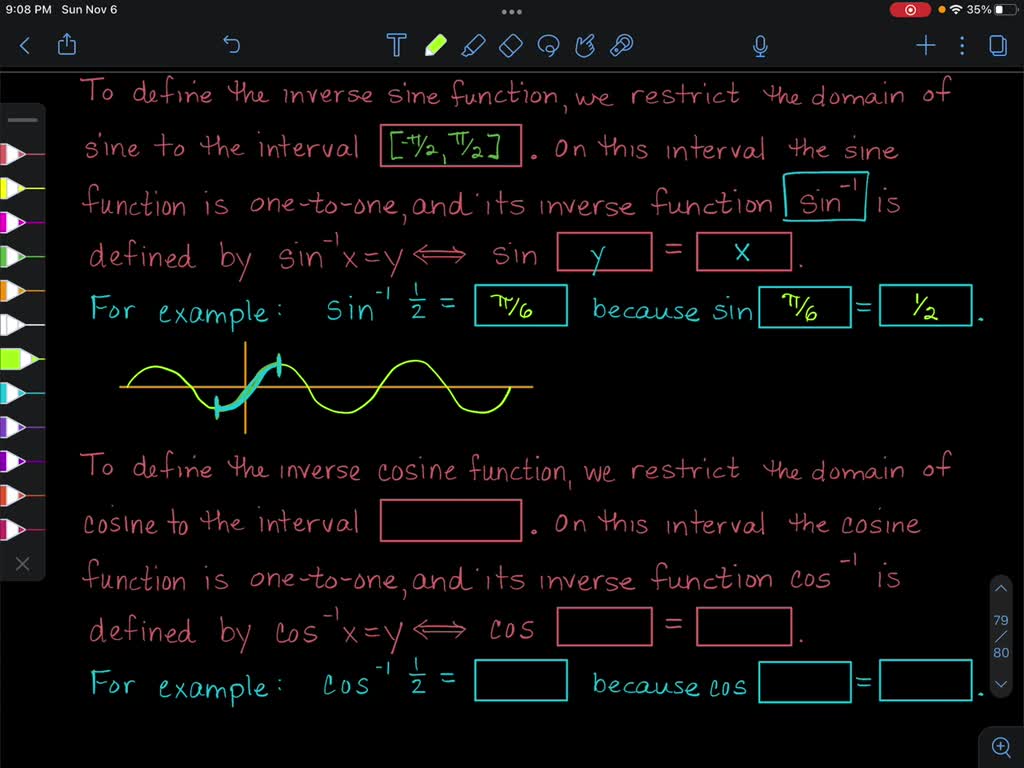This screenshot has height=768, width=1024.
Task: Close the favorites pen sidebar
Action: point(23,563)
